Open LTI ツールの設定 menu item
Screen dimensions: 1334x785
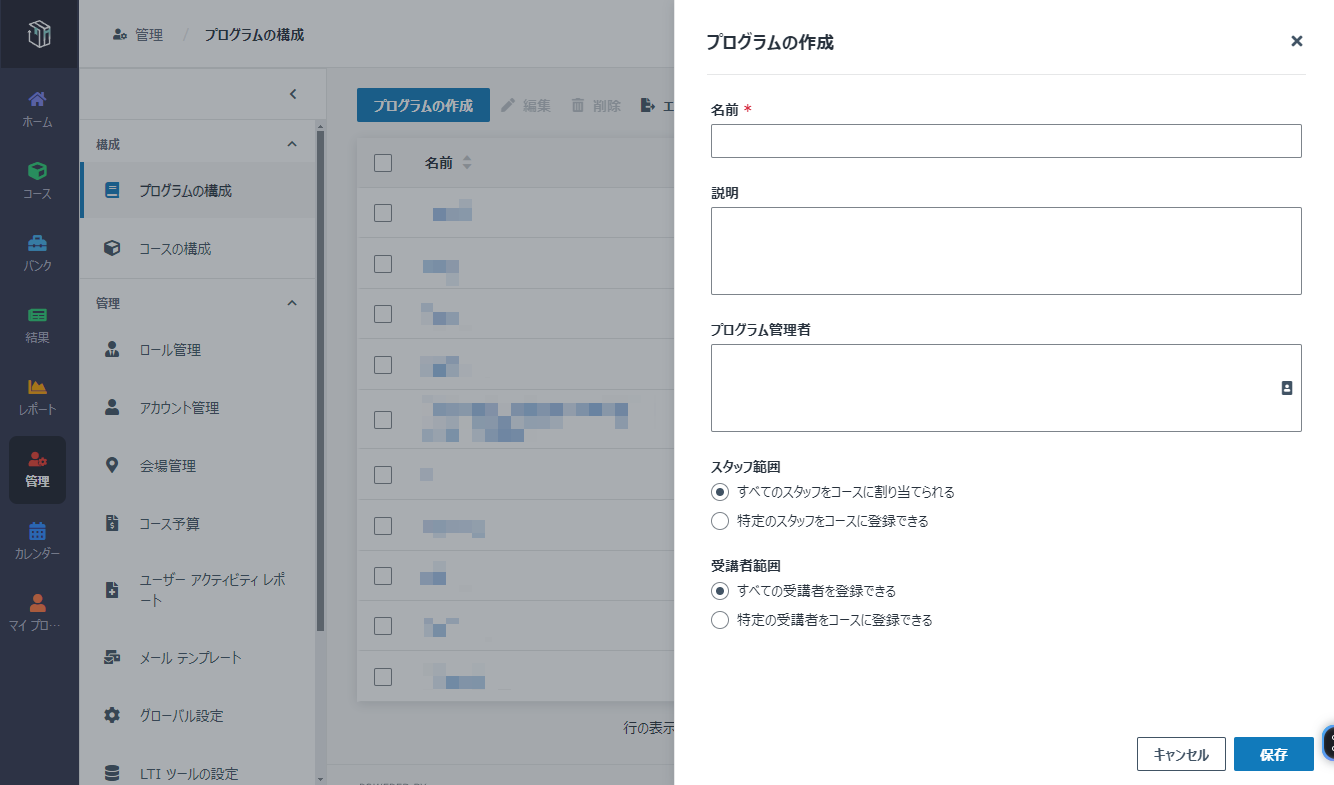[x=198, y=773]
